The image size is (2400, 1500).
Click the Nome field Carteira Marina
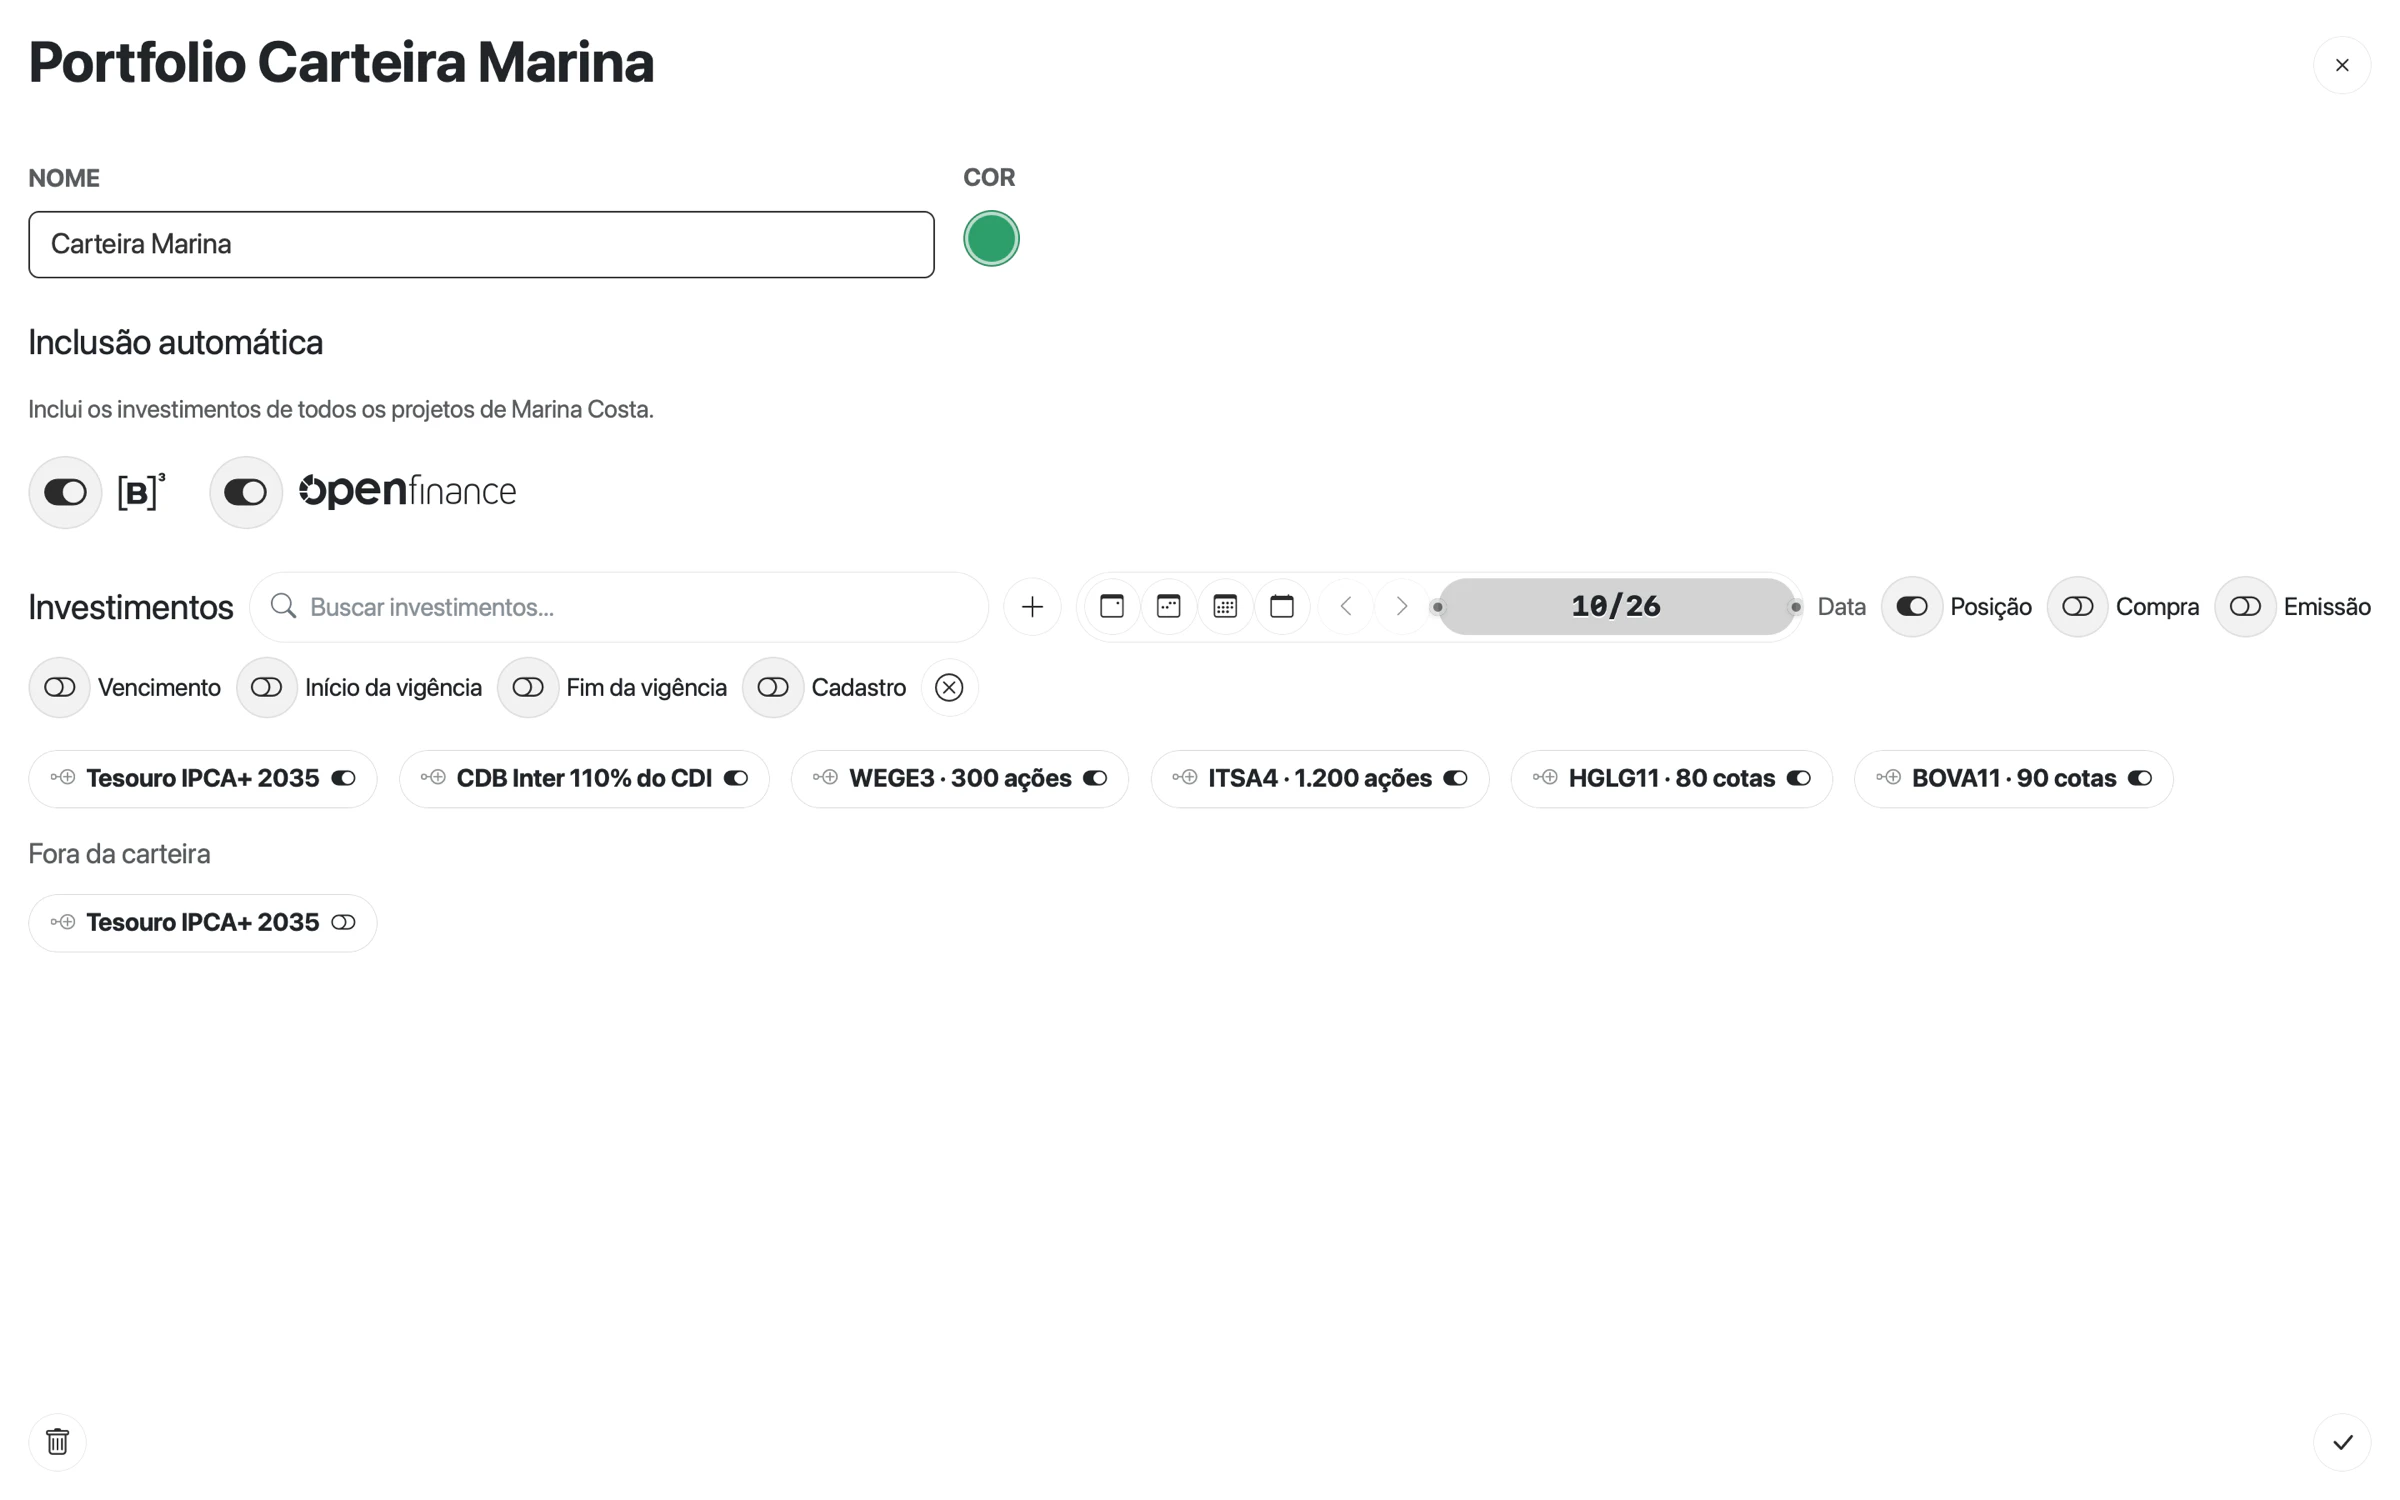pos(481,244)
